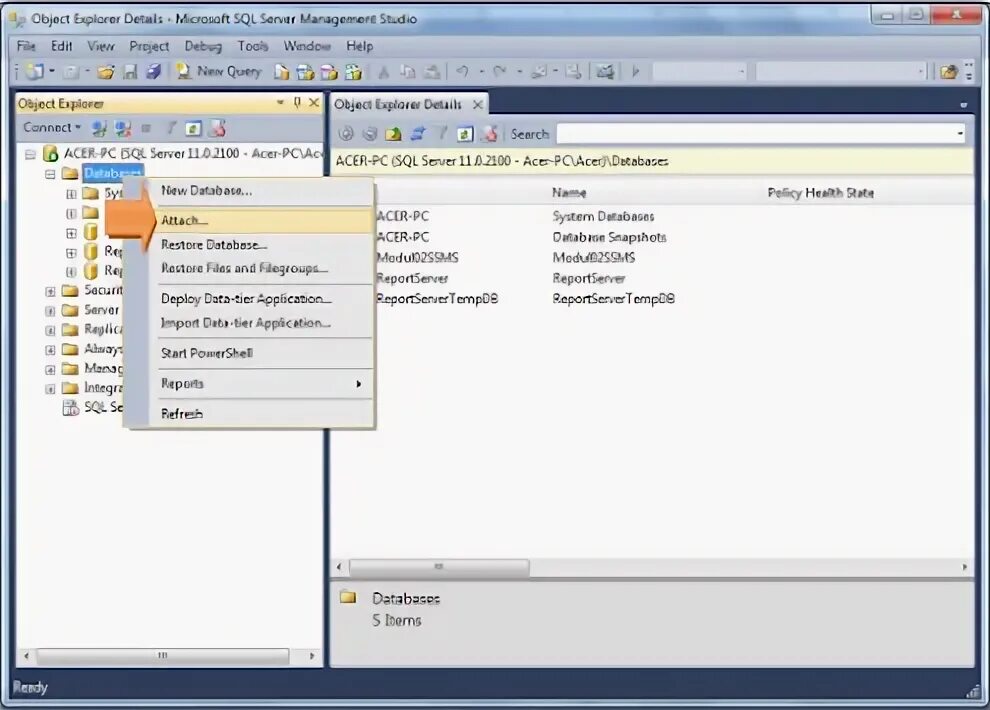Open the File menu

pos(26,46)
